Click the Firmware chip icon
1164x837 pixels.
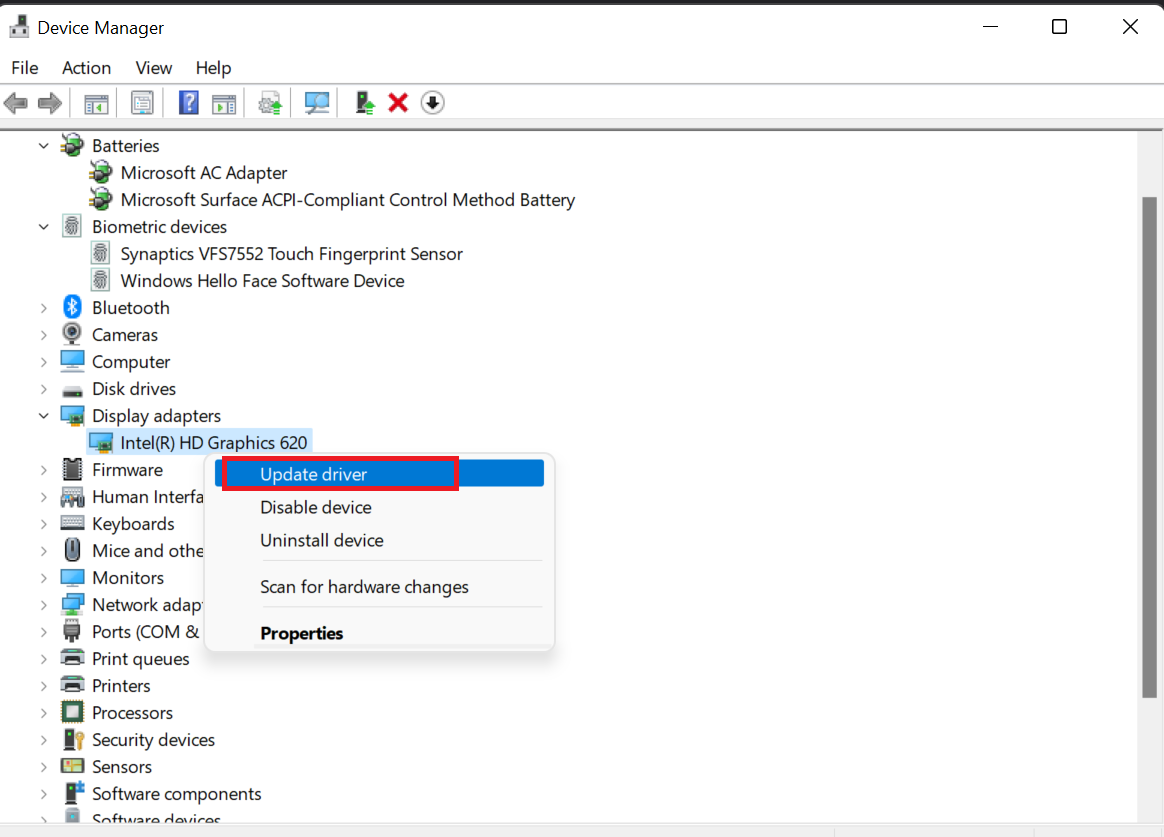[72, 469]
